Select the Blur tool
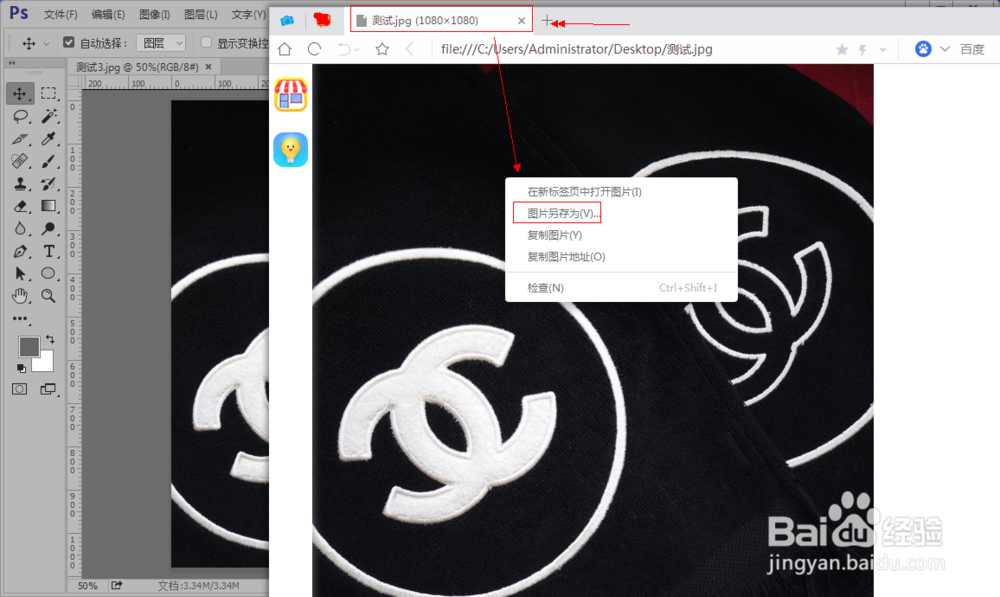 click(x=20, y=228)
